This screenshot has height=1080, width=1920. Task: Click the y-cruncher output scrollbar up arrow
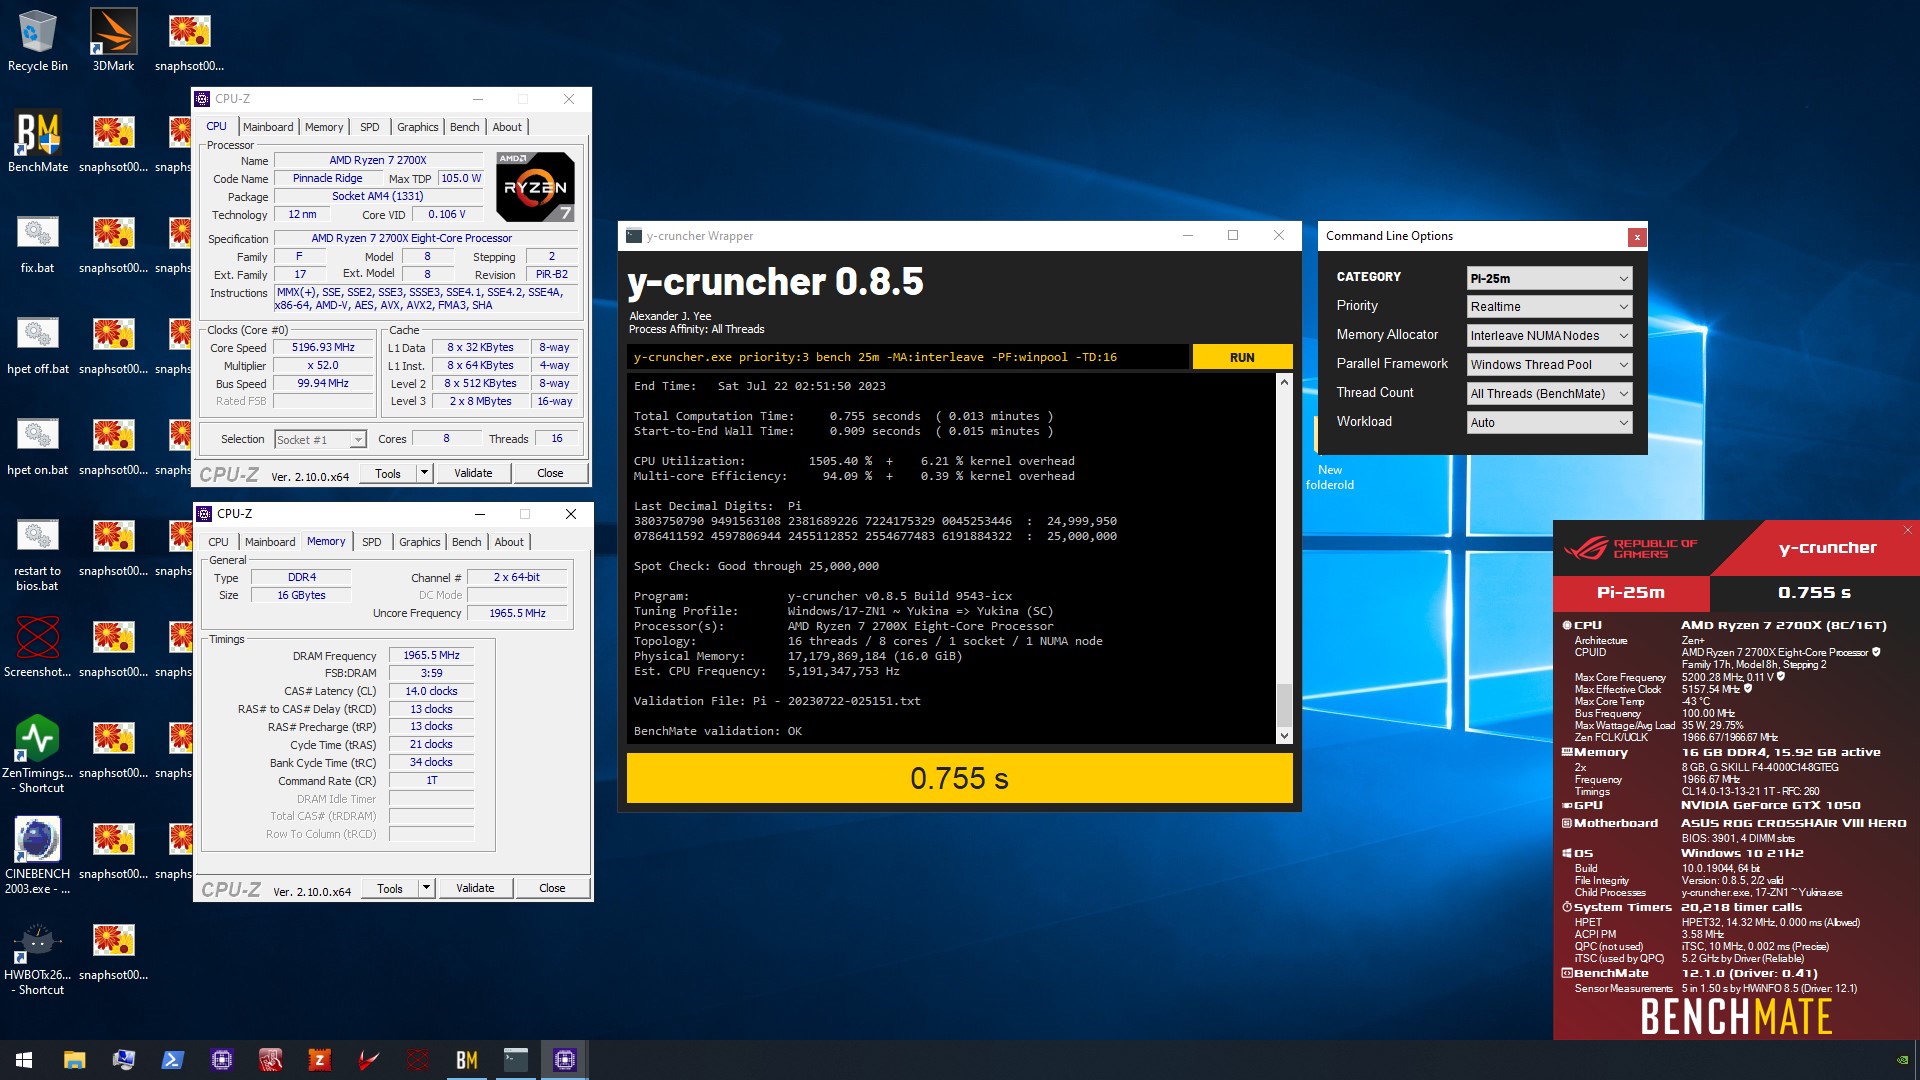coord(1284,382)
